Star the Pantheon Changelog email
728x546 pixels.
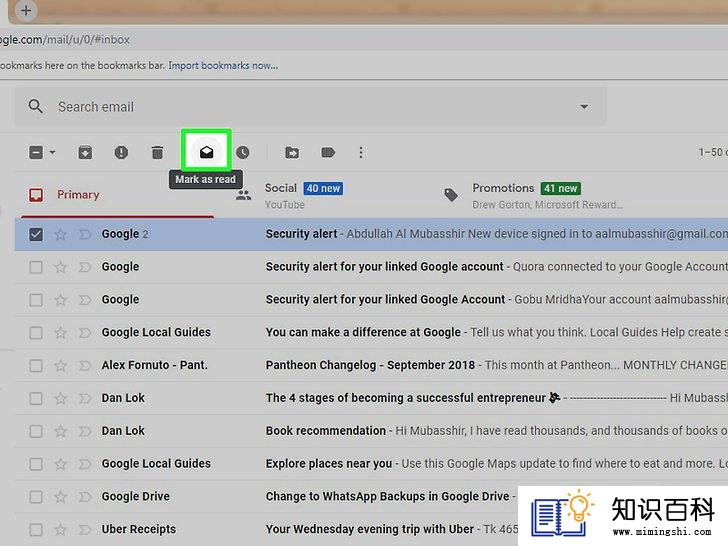coord(60,366)
